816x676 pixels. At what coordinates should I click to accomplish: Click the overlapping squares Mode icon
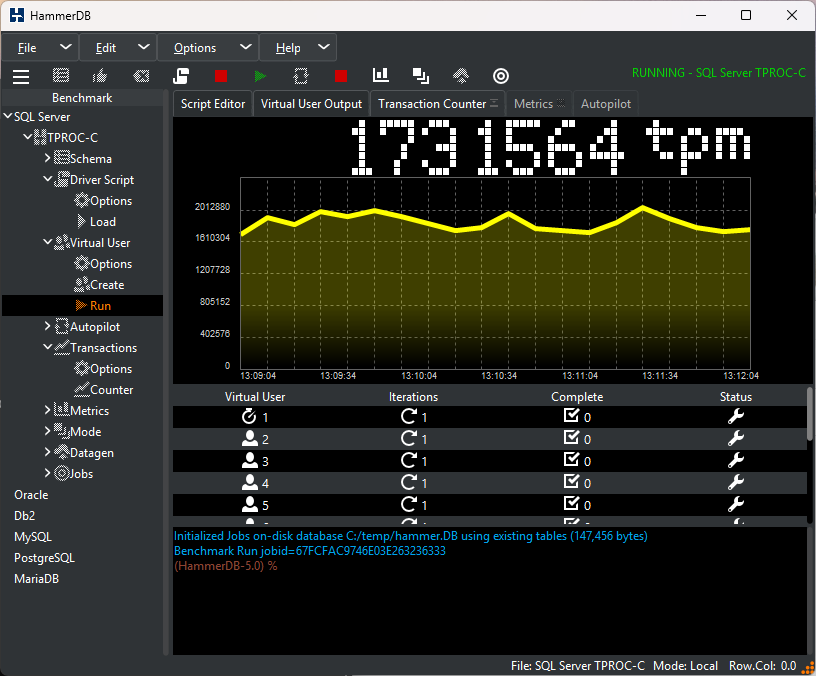click(x=420, y=76)
